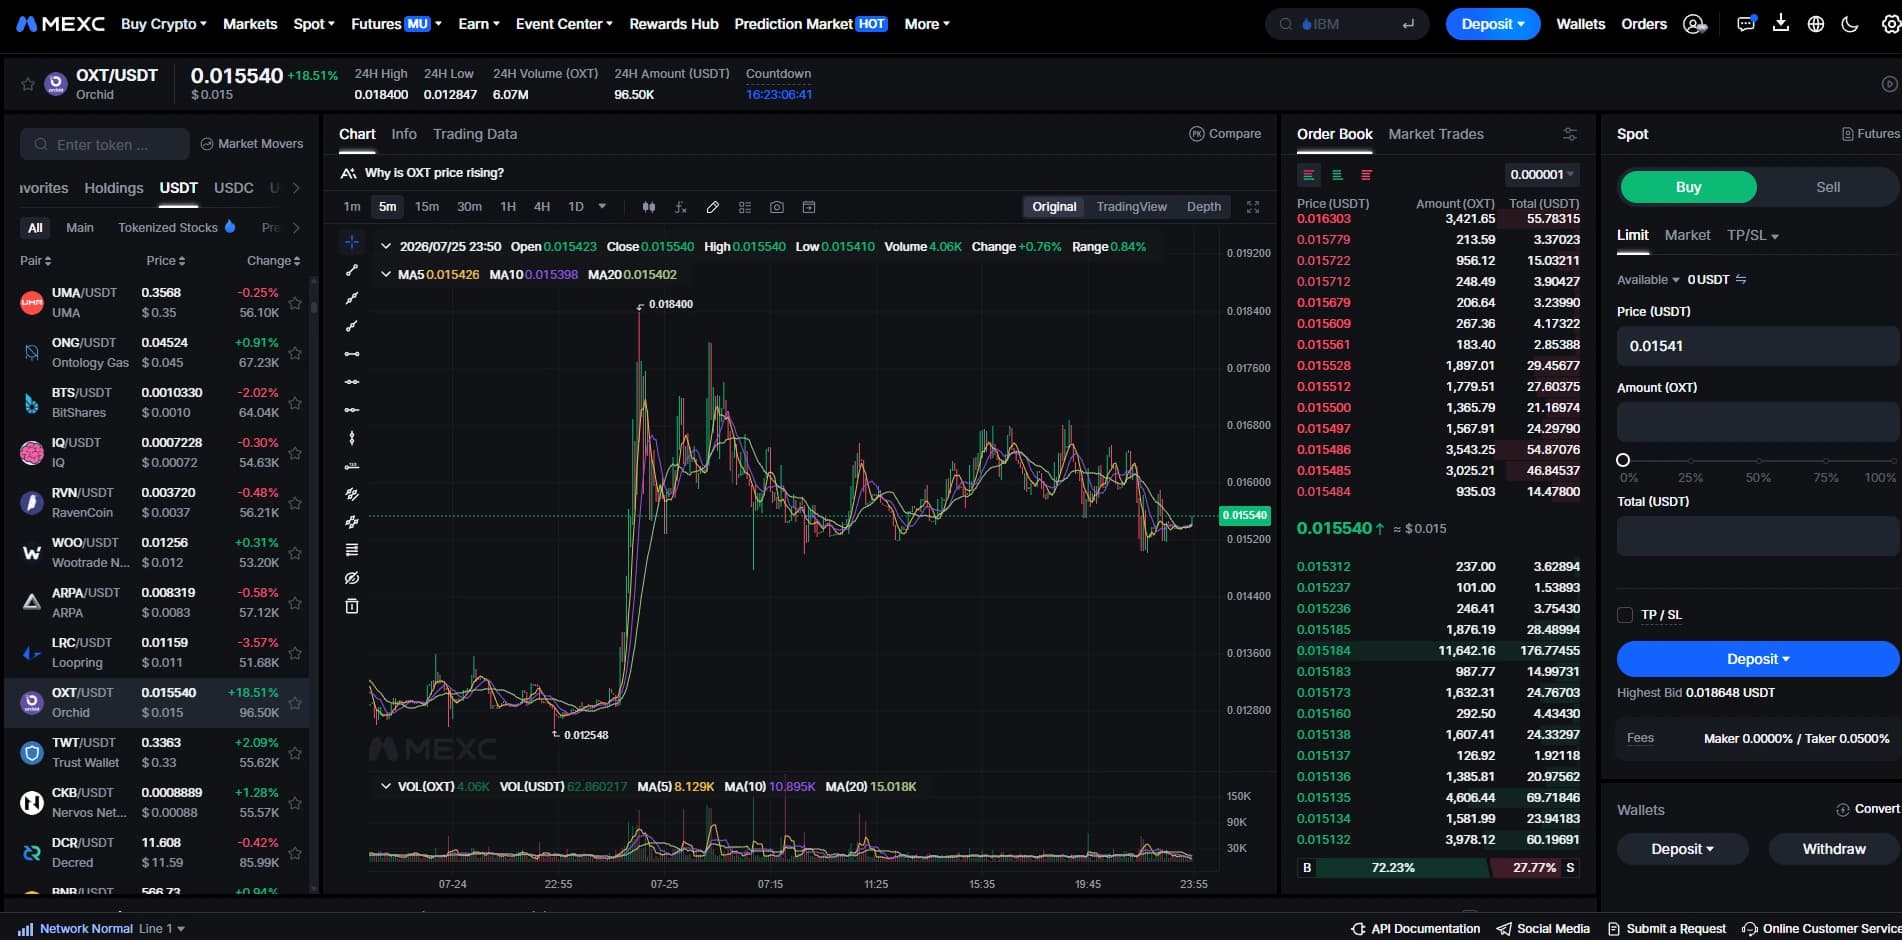Open language globe icon
This screenshot has width=1902, height=940.
1816,24
